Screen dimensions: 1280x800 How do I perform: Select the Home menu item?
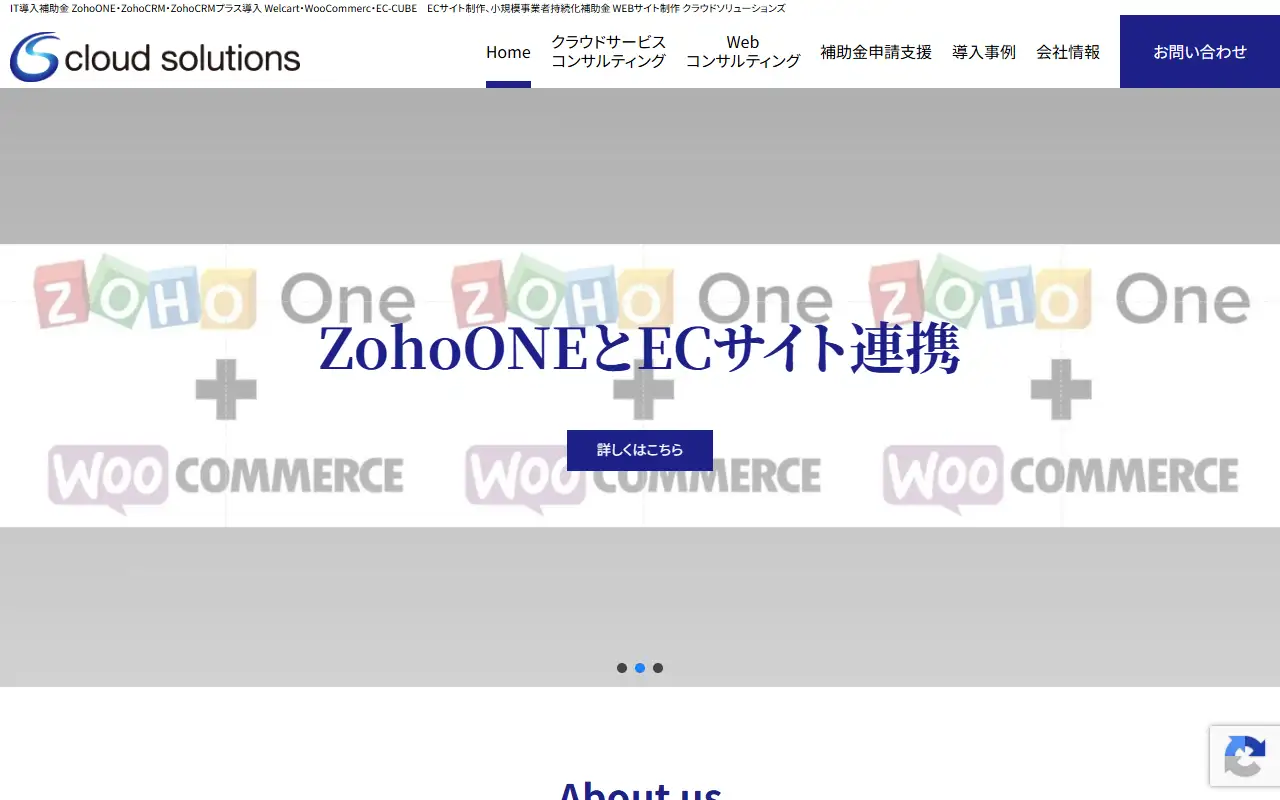pos(508,52)
